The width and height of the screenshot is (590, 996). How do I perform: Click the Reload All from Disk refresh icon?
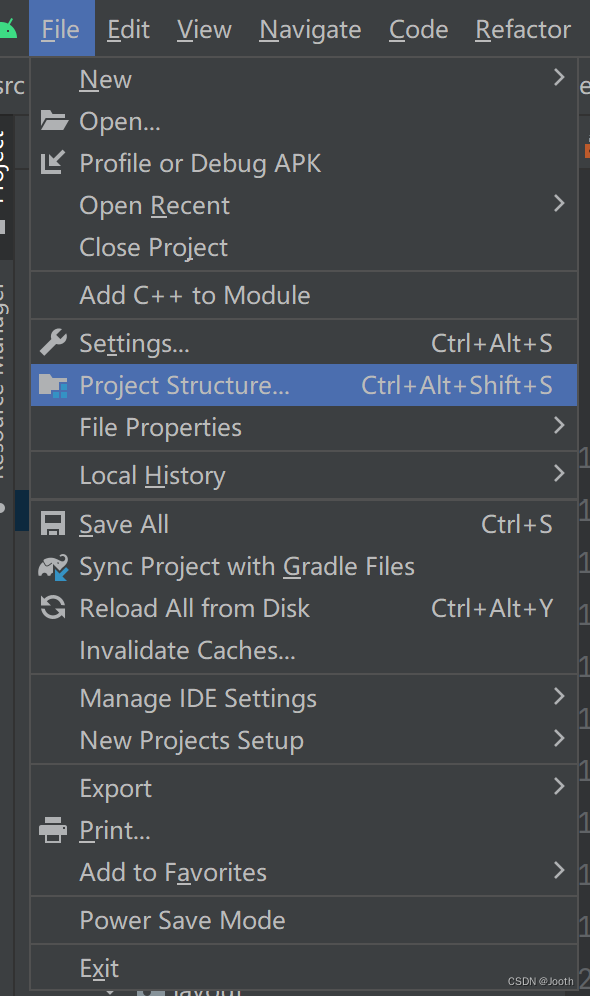click(52, 608)
